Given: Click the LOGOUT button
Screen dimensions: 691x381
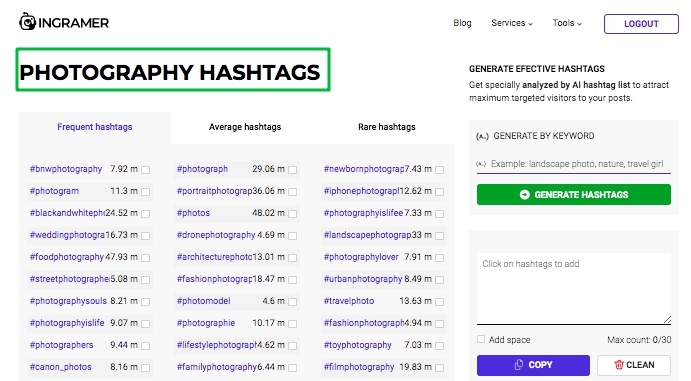Looking at the screenshot, I should click(641, 24).
